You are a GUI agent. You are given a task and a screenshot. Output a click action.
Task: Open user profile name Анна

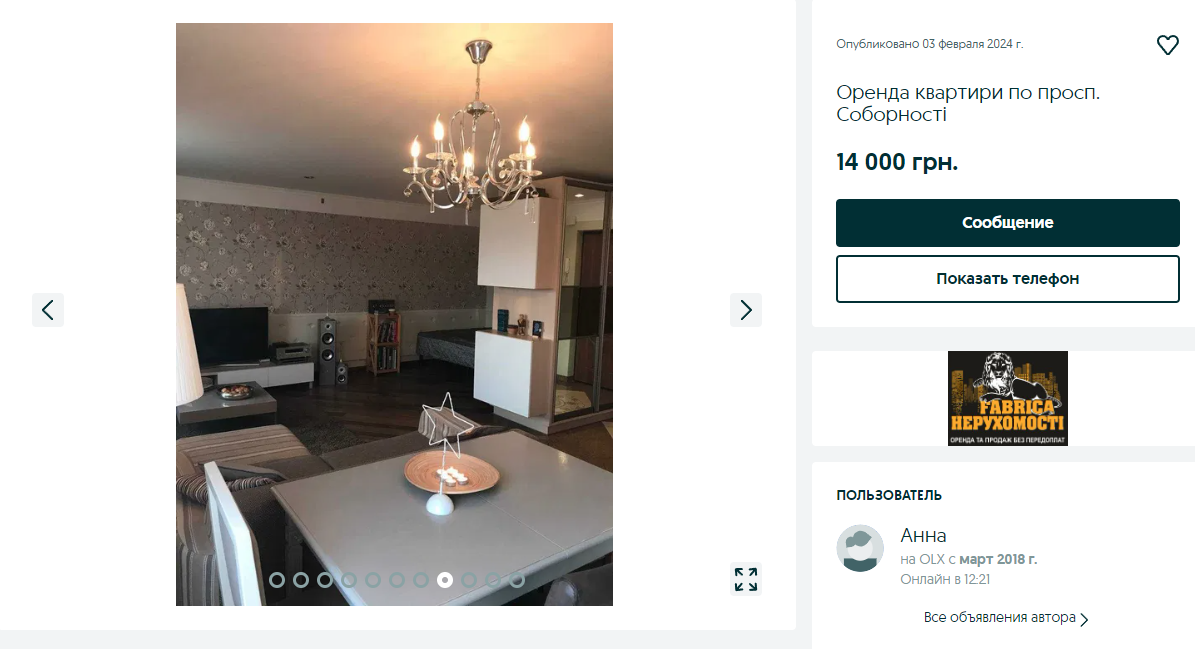click(x=923, y=536)
